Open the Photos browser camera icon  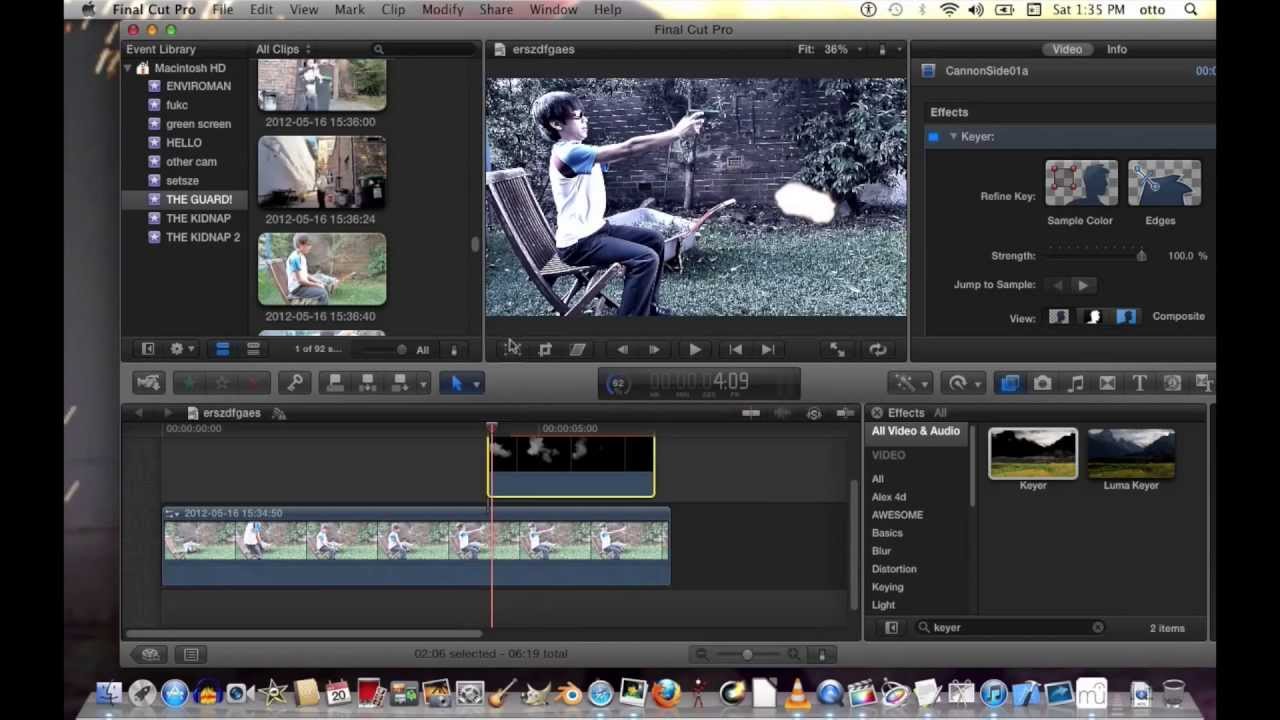tap(1042, 383)
